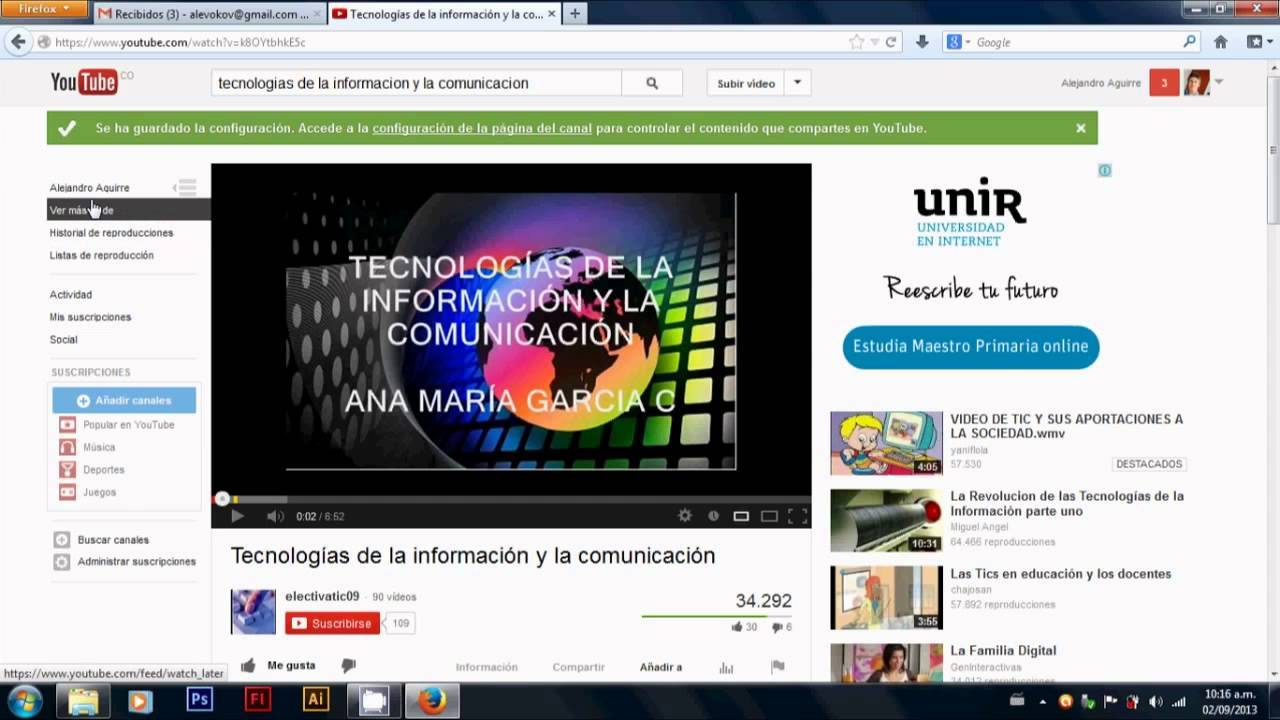Open the Información tab below video
The width and height of the screenshot is (1280, 720).
point(487,667)
